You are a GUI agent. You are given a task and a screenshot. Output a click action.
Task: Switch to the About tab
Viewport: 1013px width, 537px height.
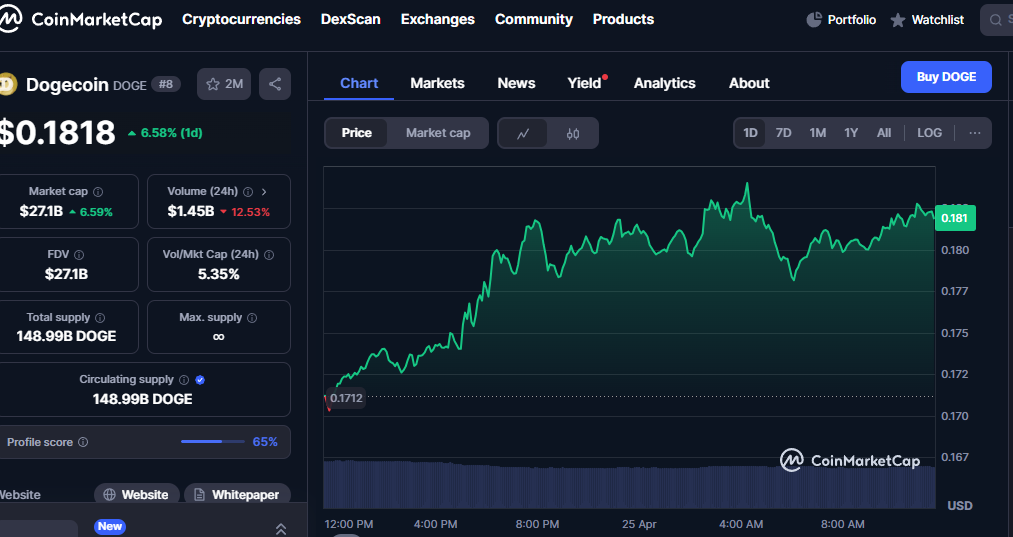click(x=749, y=83)
